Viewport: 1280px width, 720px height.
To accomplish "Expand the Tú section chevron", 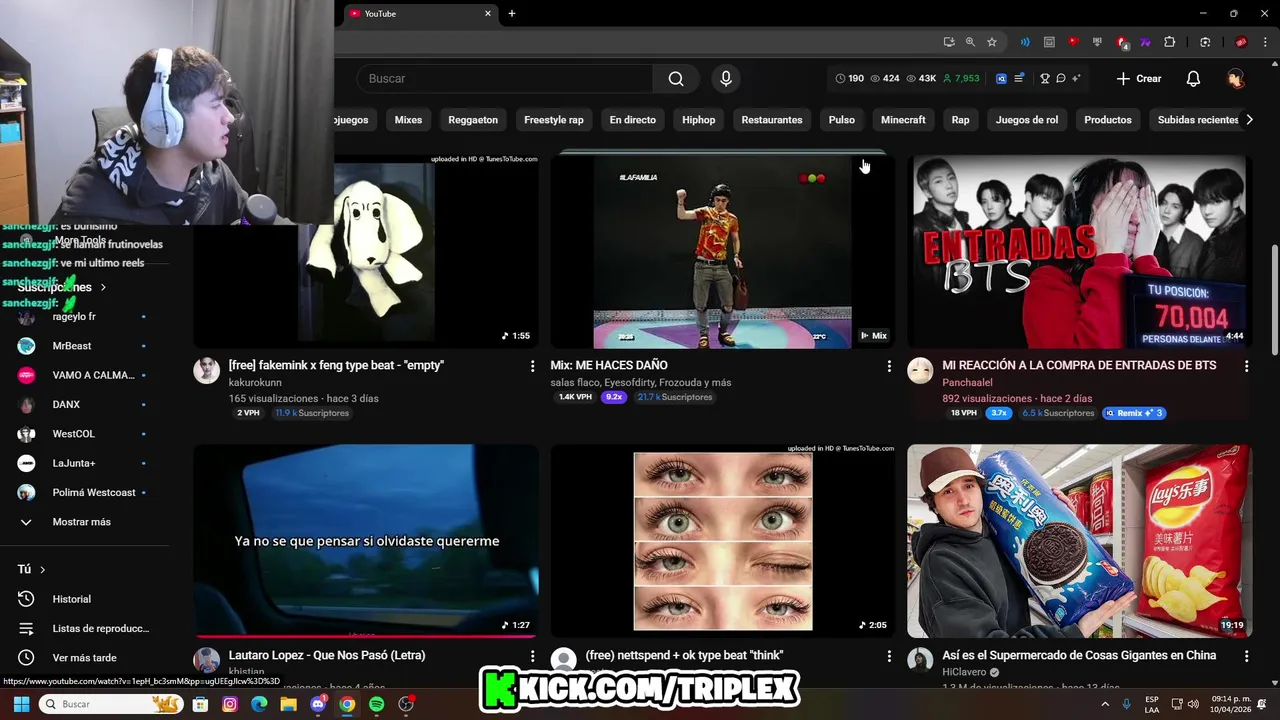I will [x=42, y=569].
